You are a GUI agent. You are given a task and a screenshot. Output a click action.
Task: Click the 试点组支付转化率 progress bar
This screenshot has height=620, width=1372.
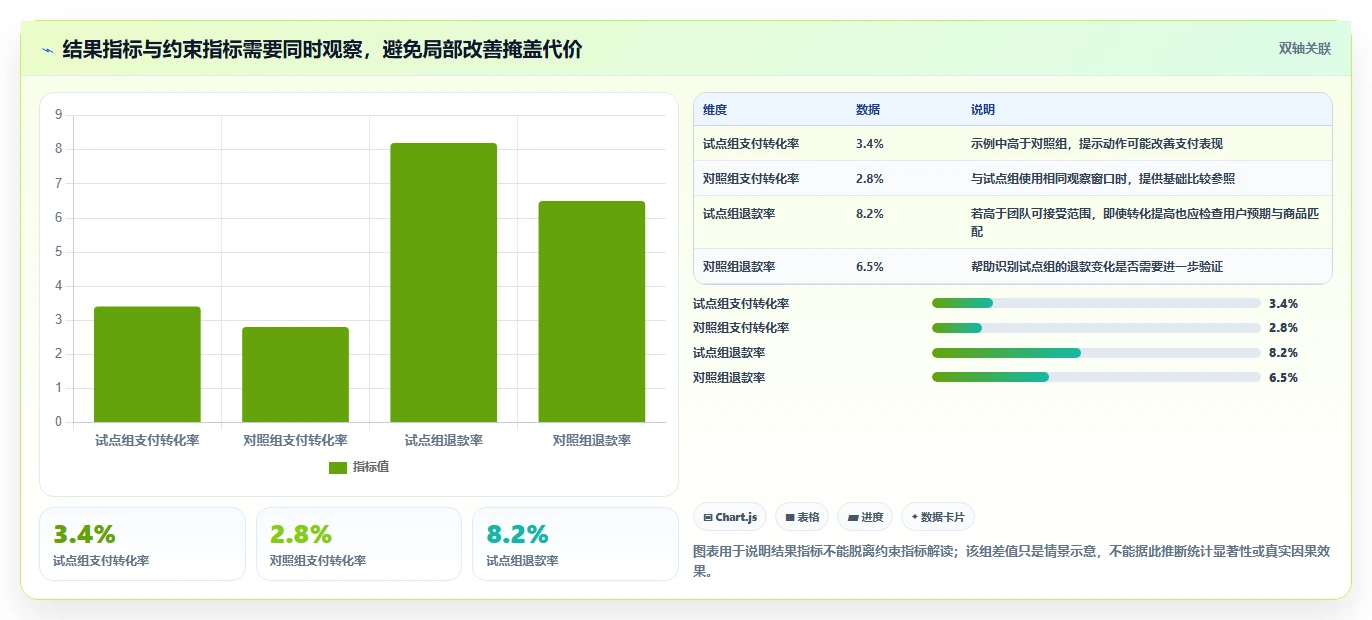[1096, 303]
